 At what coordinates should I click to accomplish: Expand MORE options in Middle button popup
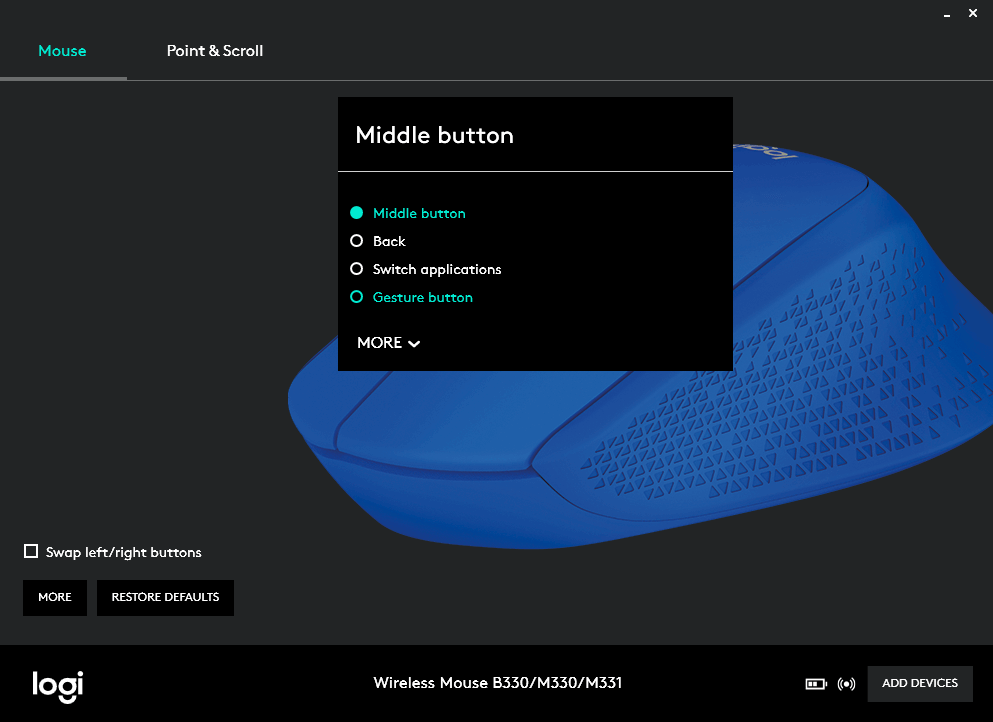pyautogui.click(x=388, y=343)
